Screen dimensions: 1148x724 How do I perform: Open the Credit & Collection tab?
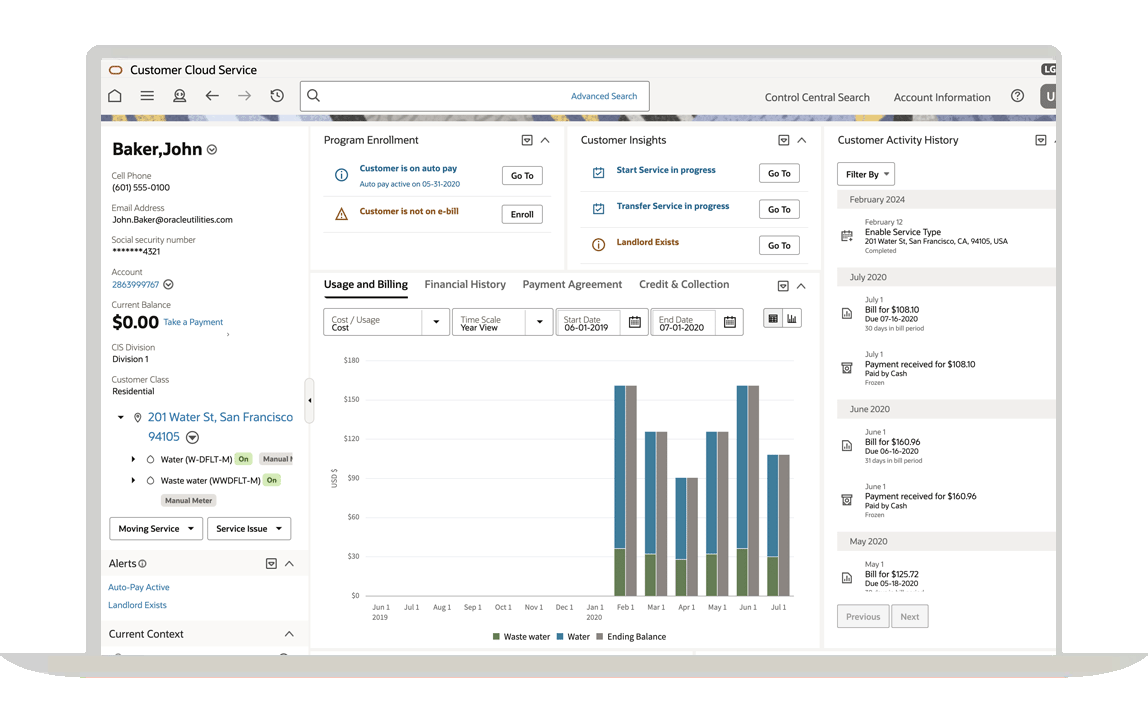point(684,285)
